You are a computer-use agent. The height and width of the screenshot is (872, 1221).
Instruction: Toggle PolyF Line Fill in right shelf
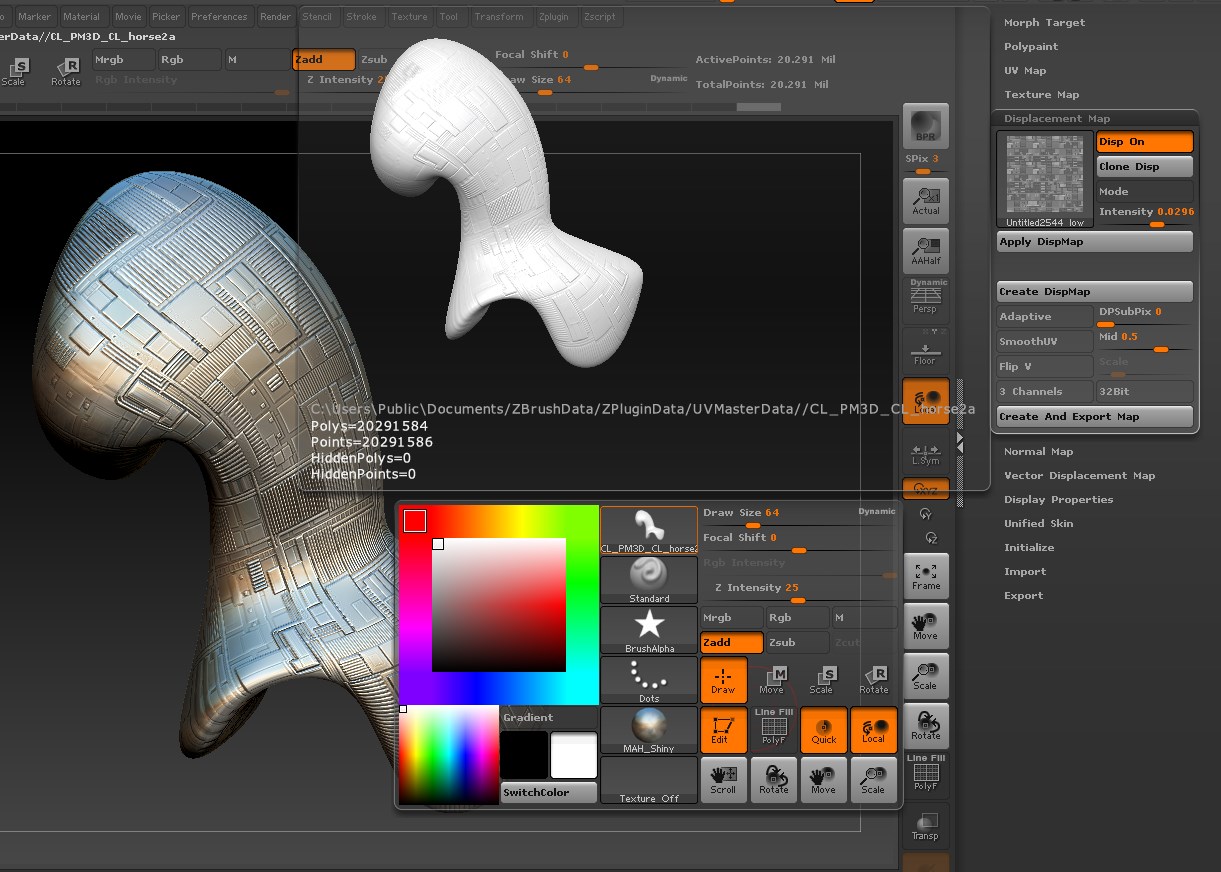coord(925,774)
